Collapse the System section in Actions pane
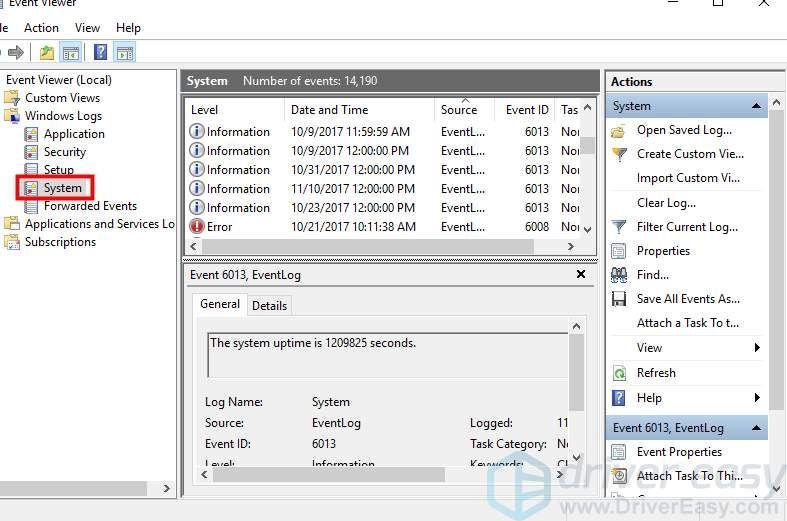Image resolution: width=787 pixels, height=521 pixels. click(x=756, y=106)
